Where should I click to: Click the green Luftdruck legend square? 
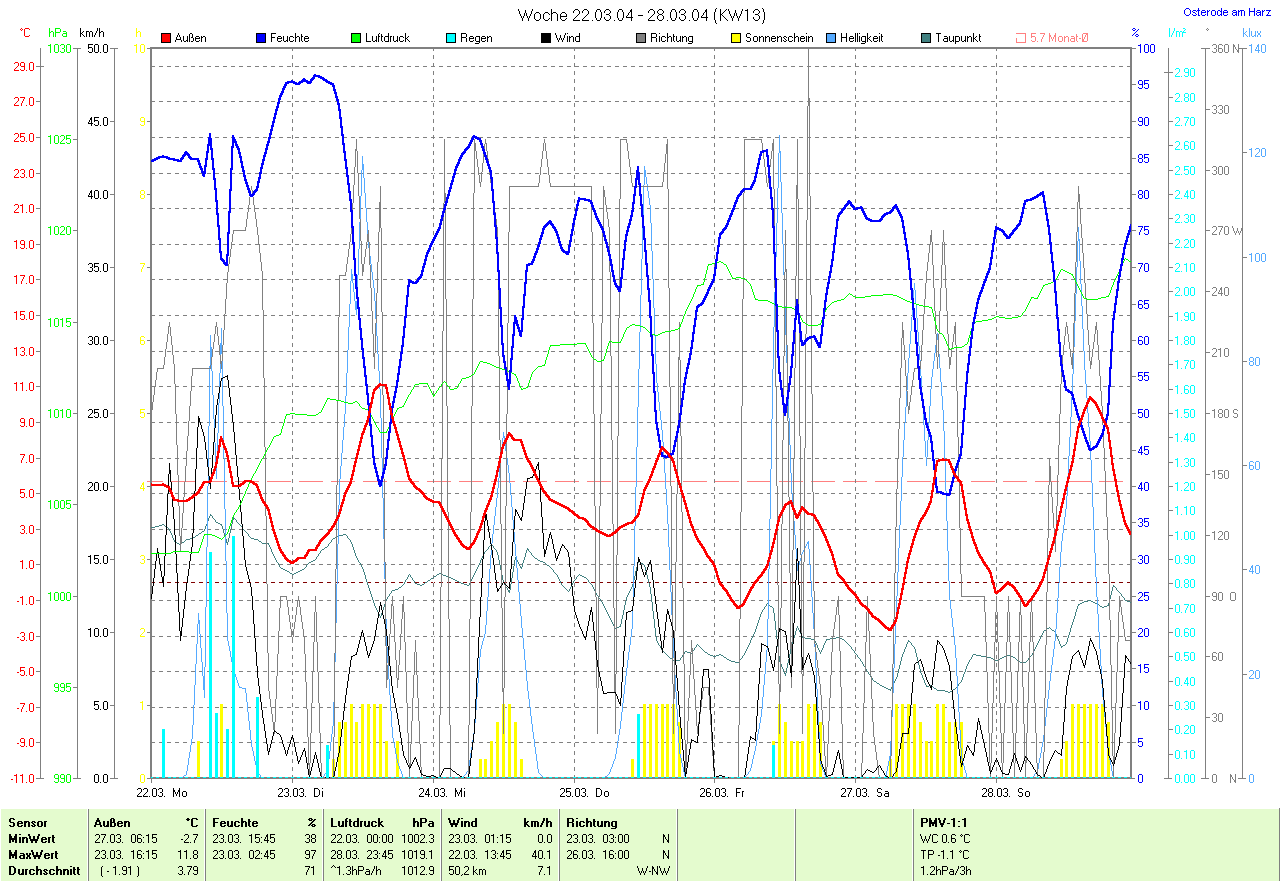click(x=355, y=38)
